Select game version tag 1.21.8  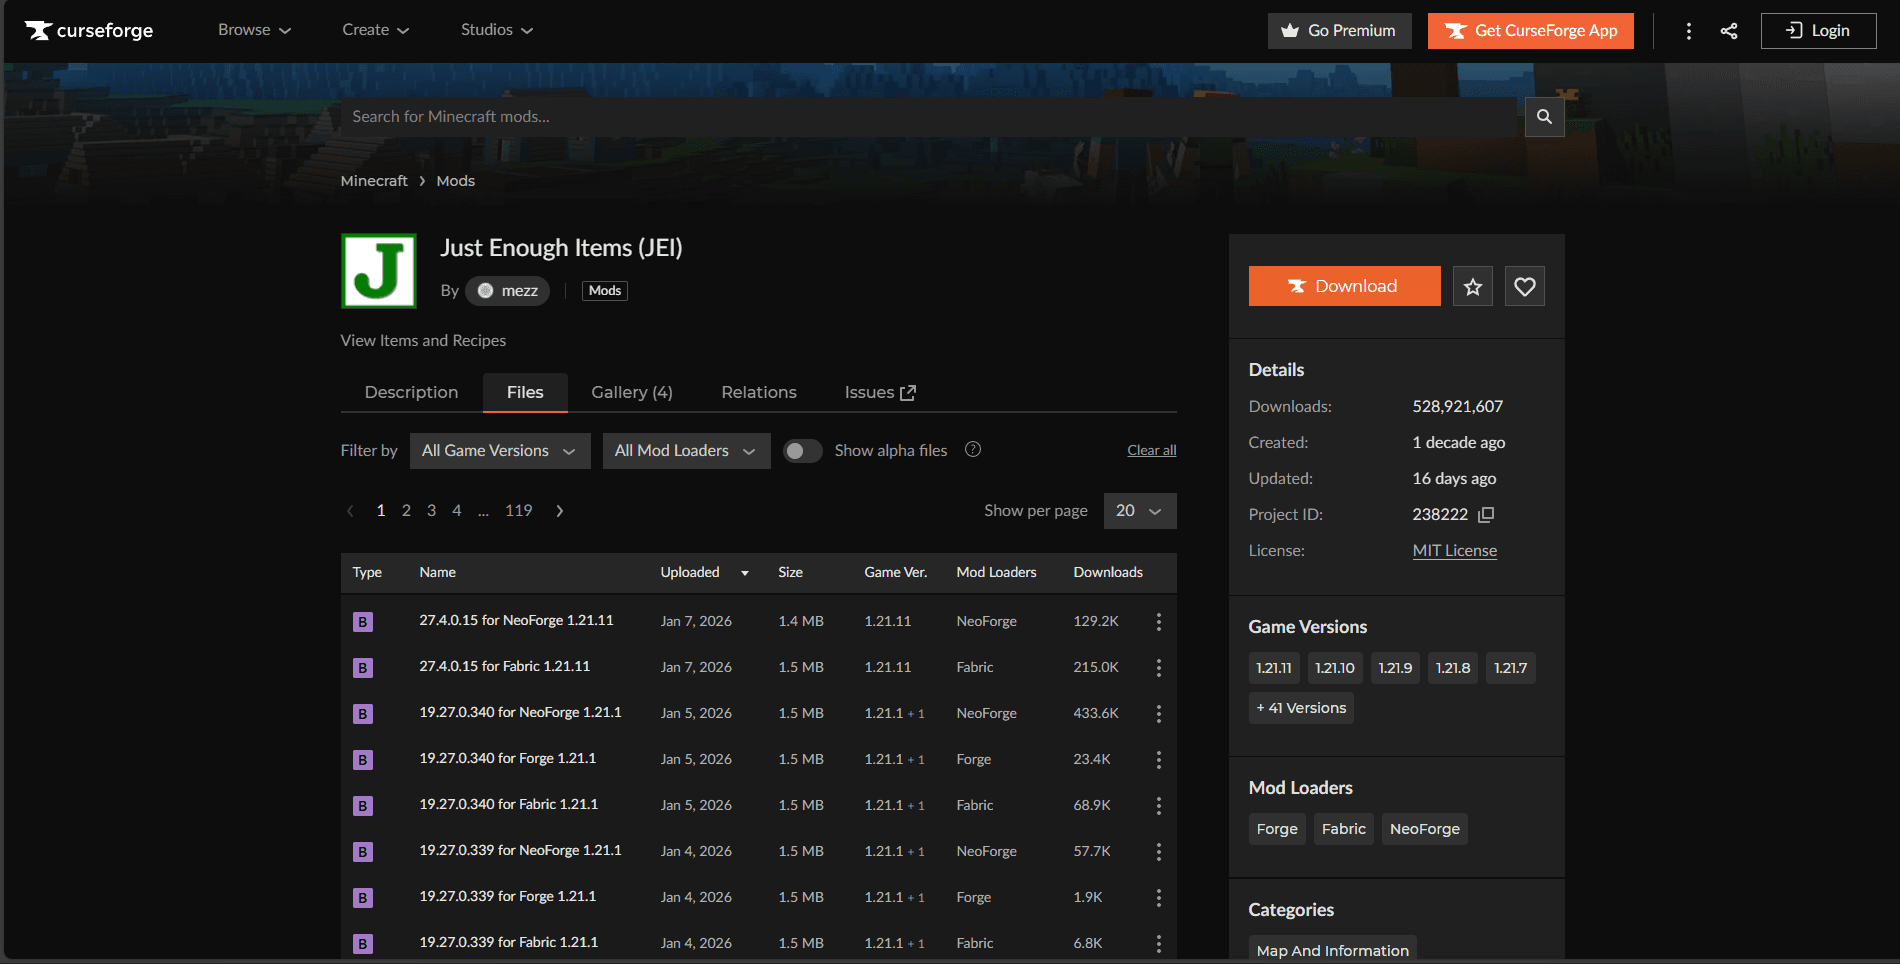pyautogui.click(x=1453, y=668)
